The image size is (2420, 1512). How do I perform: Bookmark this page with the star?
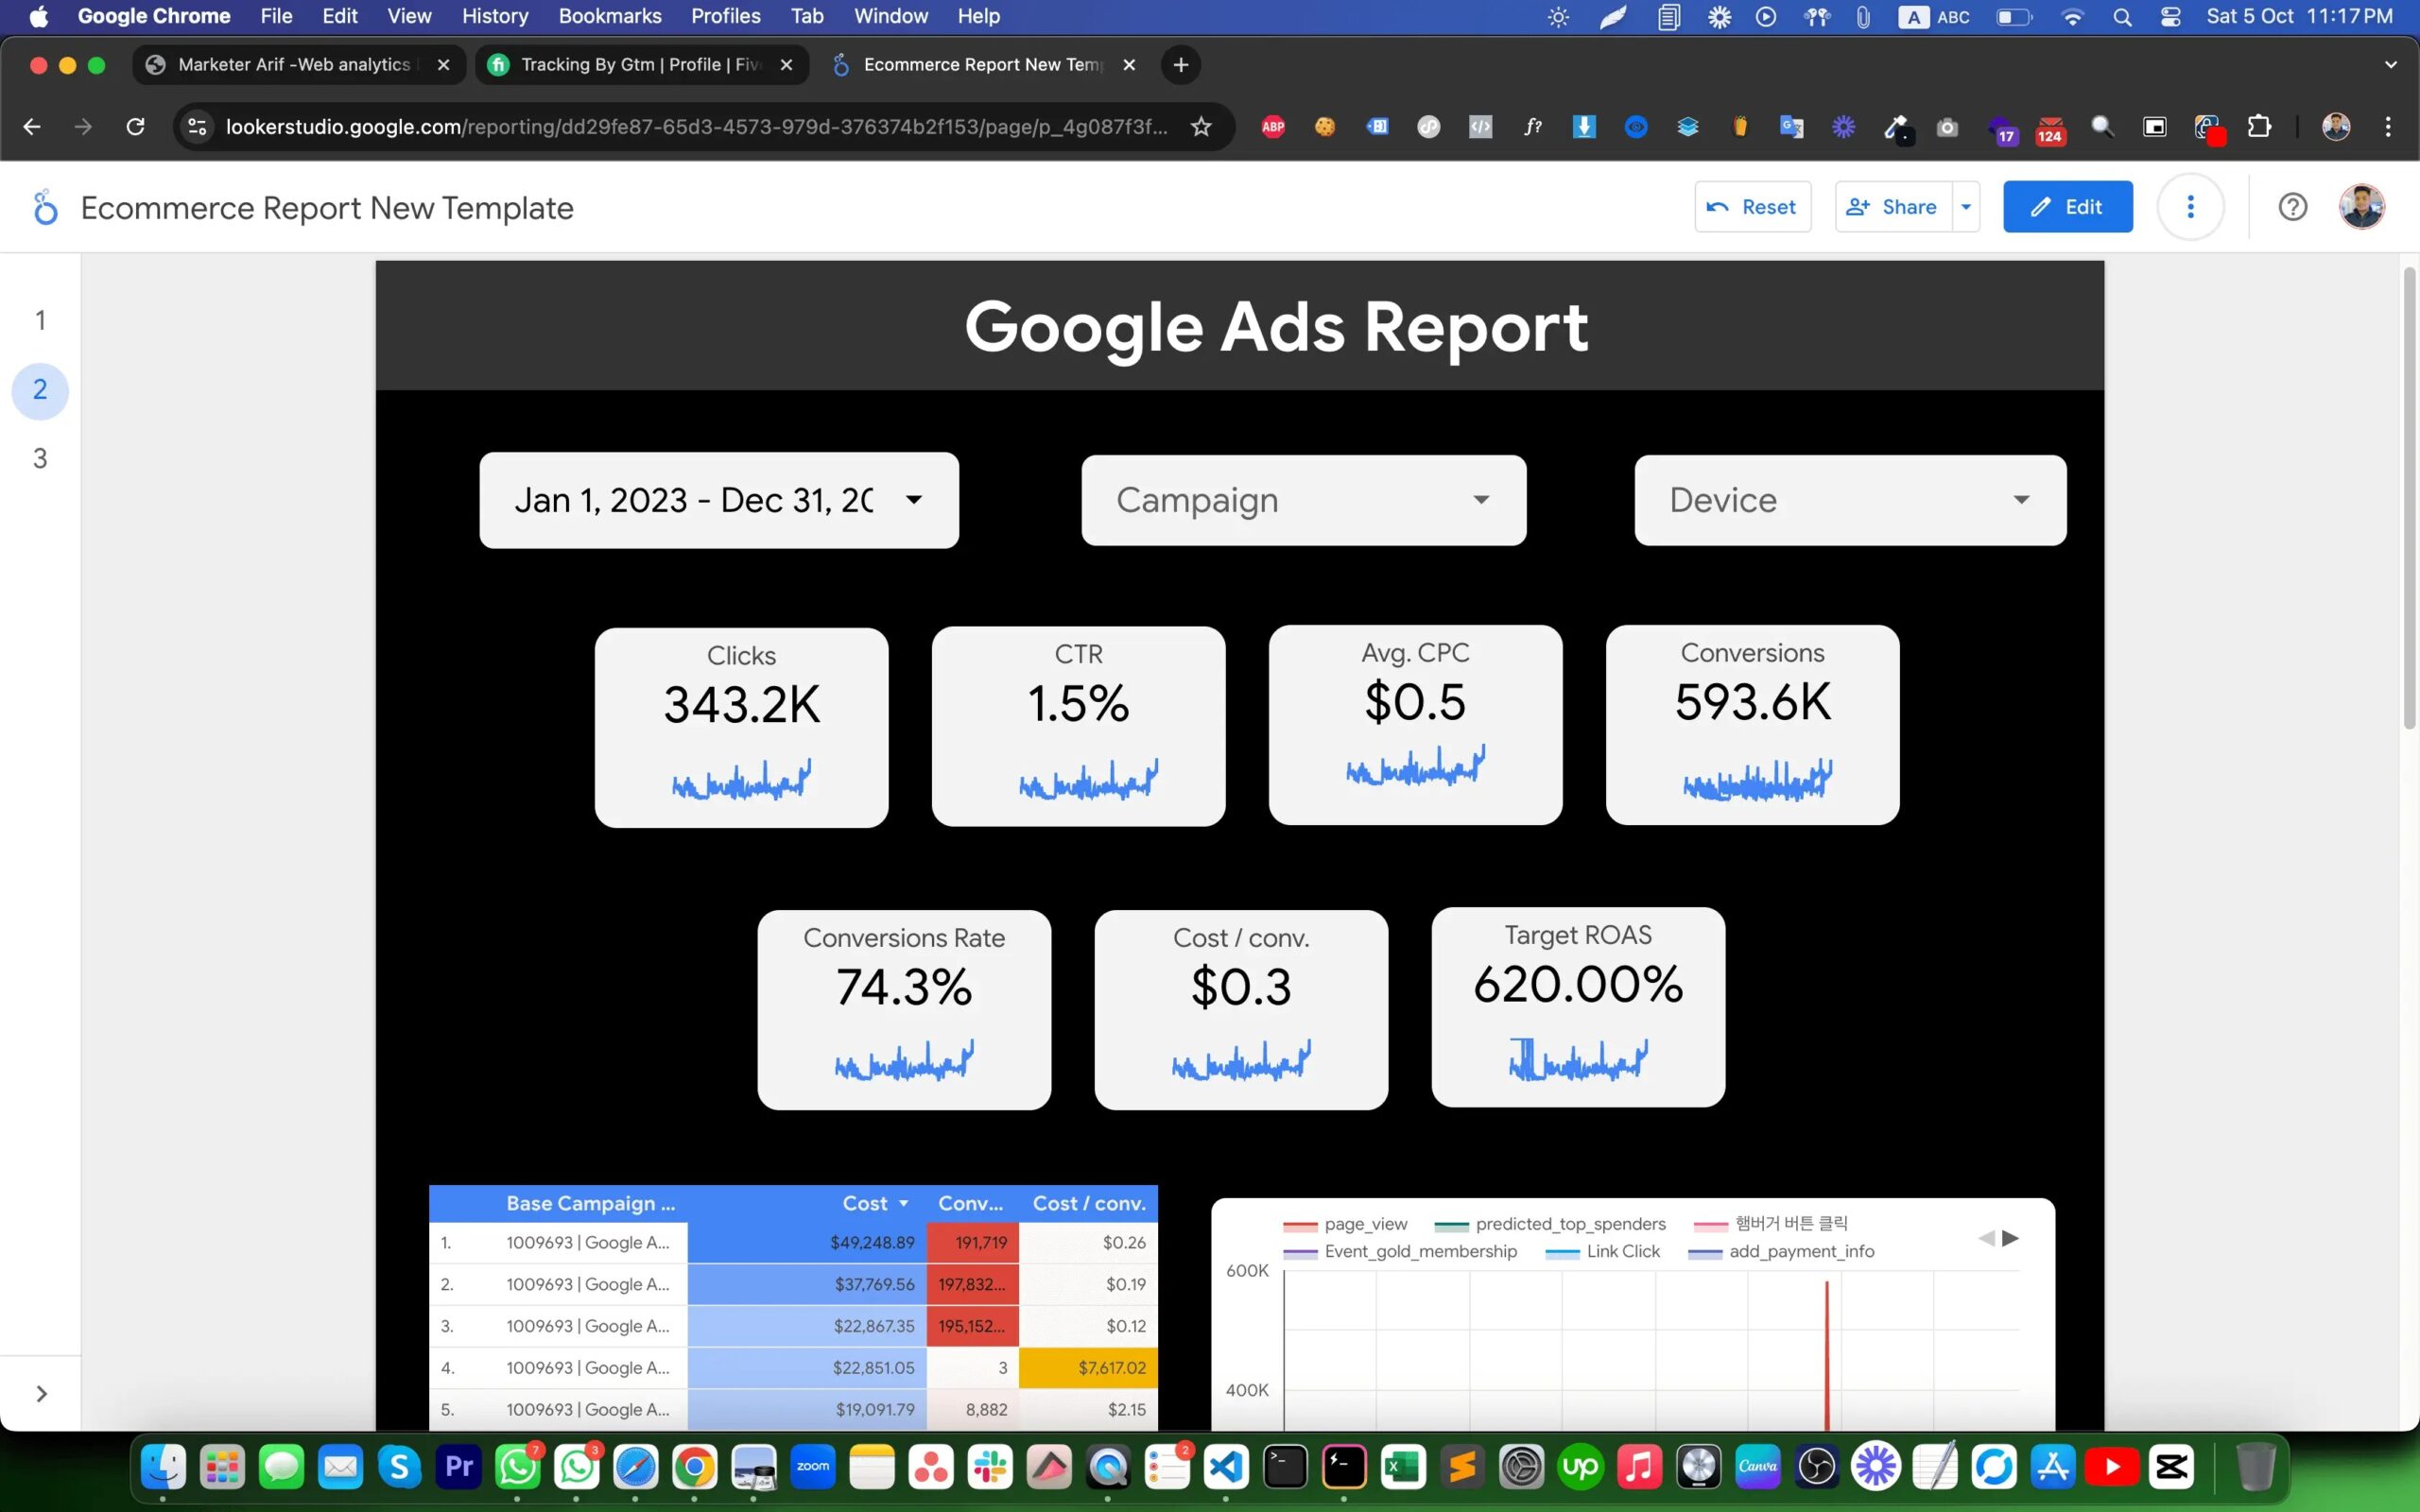click(x=1201, y=126)
